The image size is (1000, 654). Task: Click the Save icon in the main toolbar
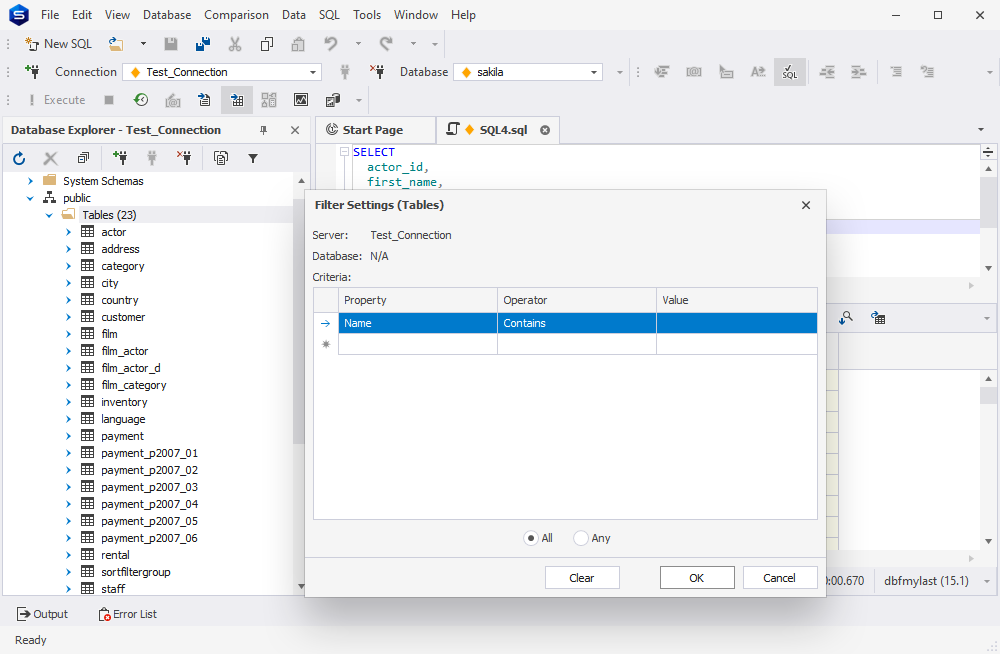point(170,44)
